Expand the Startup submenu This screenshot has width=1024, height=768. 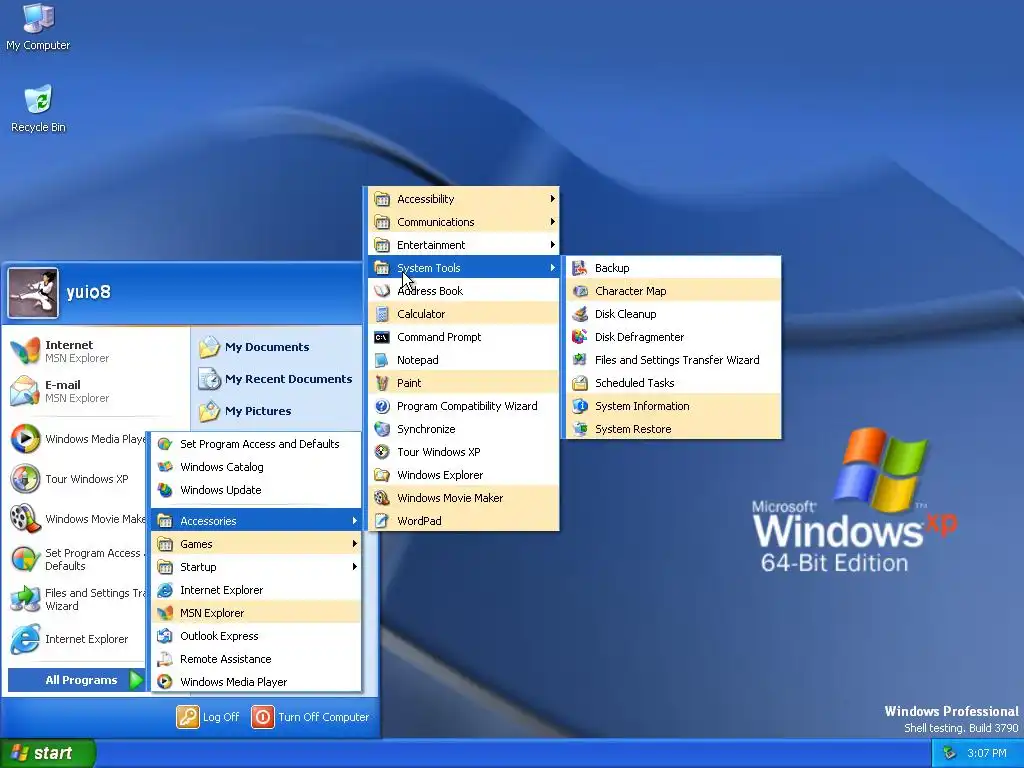[256, 567]
